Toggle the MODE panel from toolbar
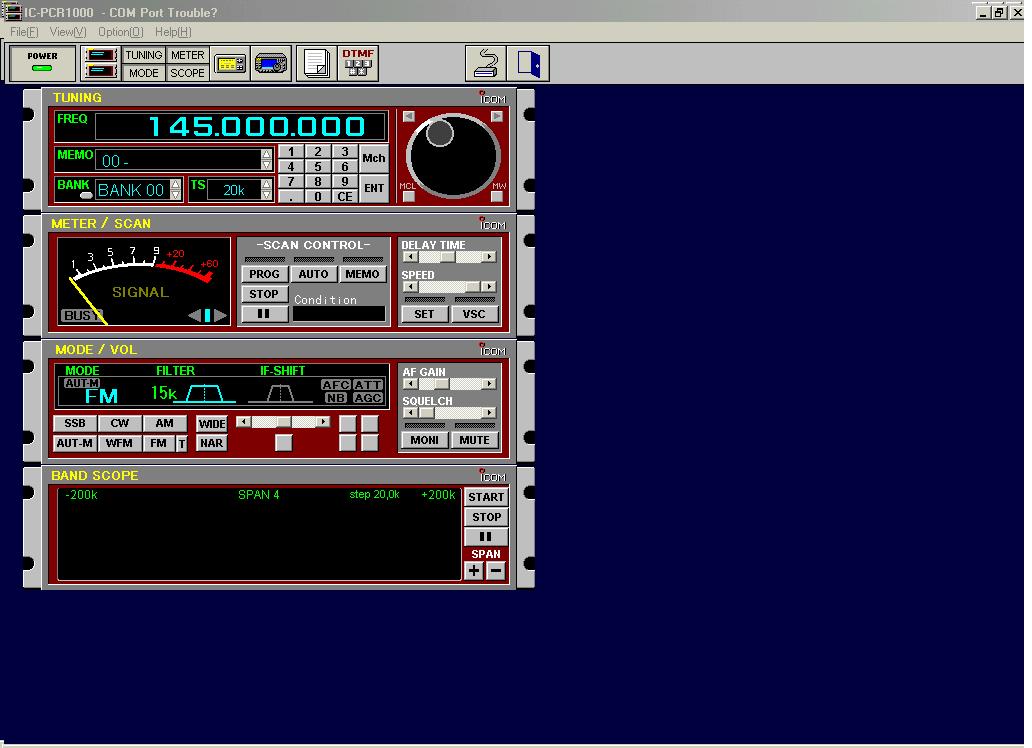This screenshot has width=1032, height=748. (x=143, y=72)
